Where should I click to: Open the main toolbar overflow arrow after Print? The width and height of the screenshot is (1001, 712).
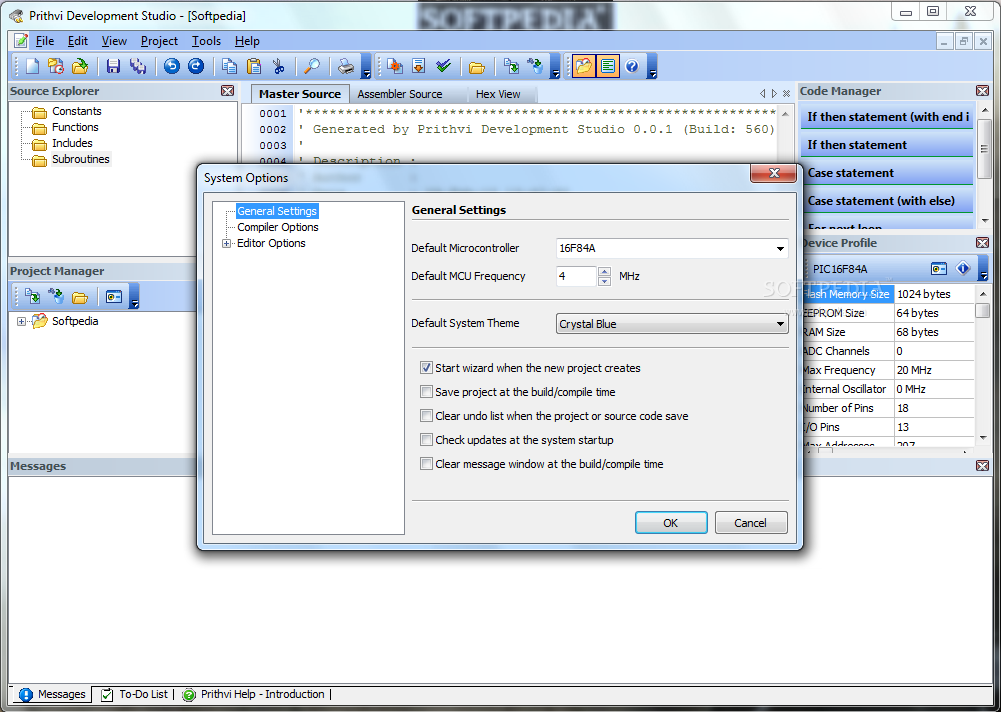pos(366,66)
